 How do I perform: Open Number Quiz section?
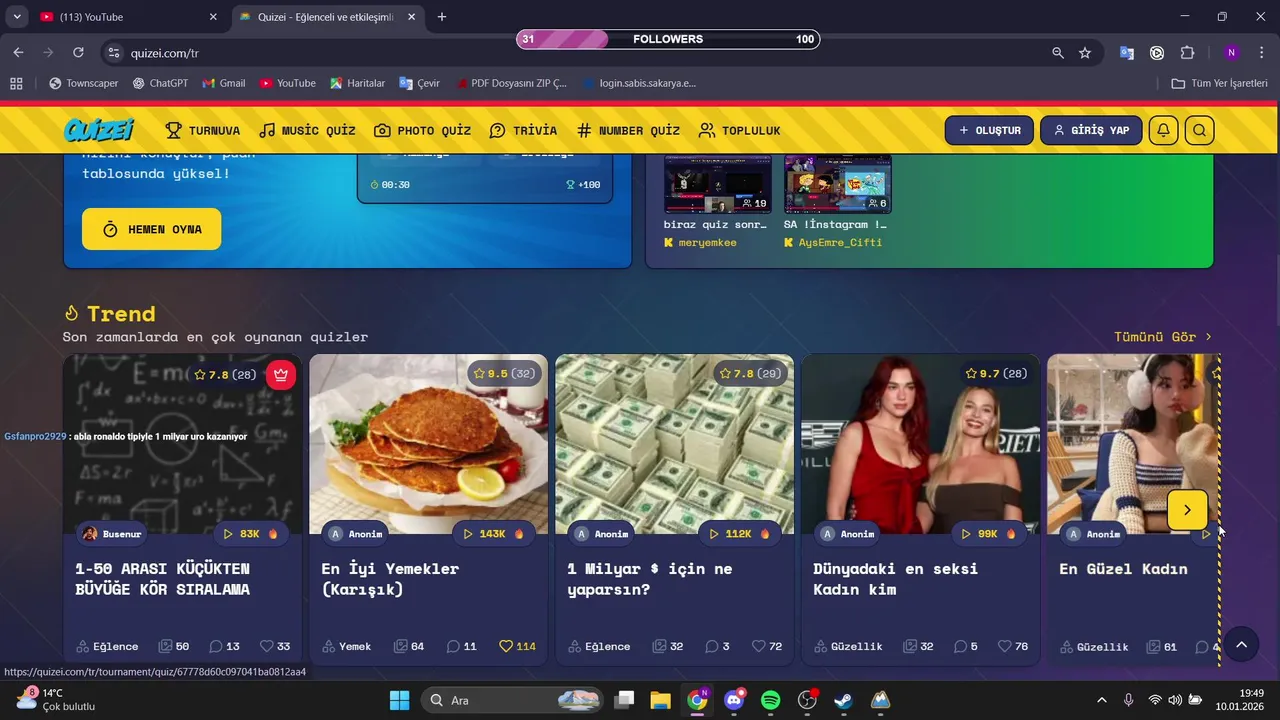click(x=628, y=131)
